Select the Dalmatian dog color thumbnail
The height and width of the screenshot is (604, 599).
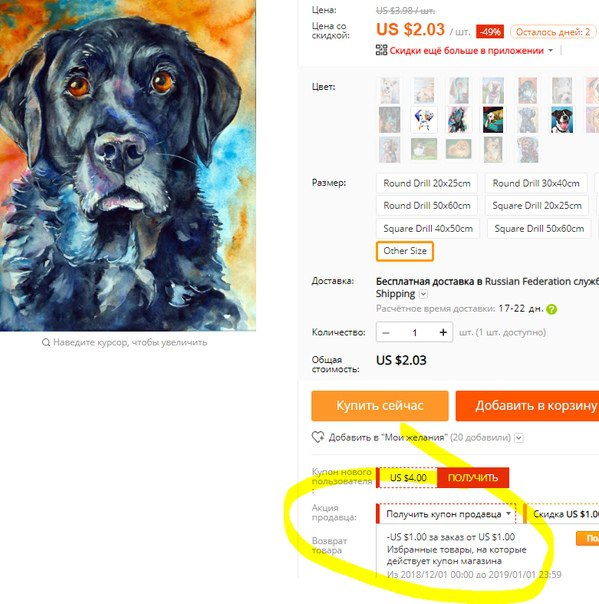424,120
